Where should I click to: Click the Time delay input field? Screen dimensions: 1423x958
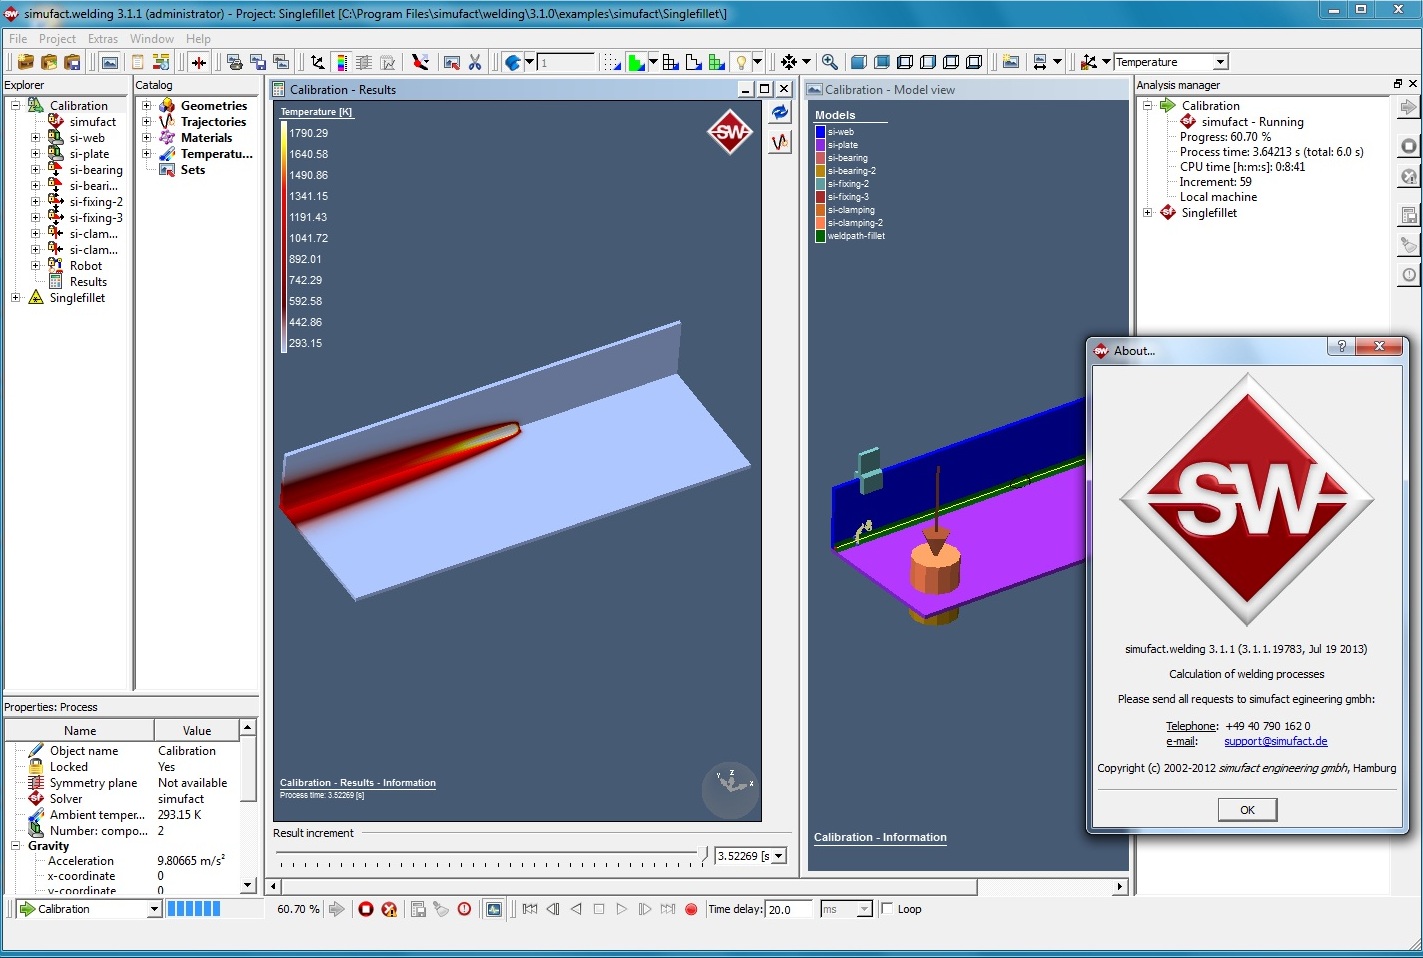[x=788, y=909]
